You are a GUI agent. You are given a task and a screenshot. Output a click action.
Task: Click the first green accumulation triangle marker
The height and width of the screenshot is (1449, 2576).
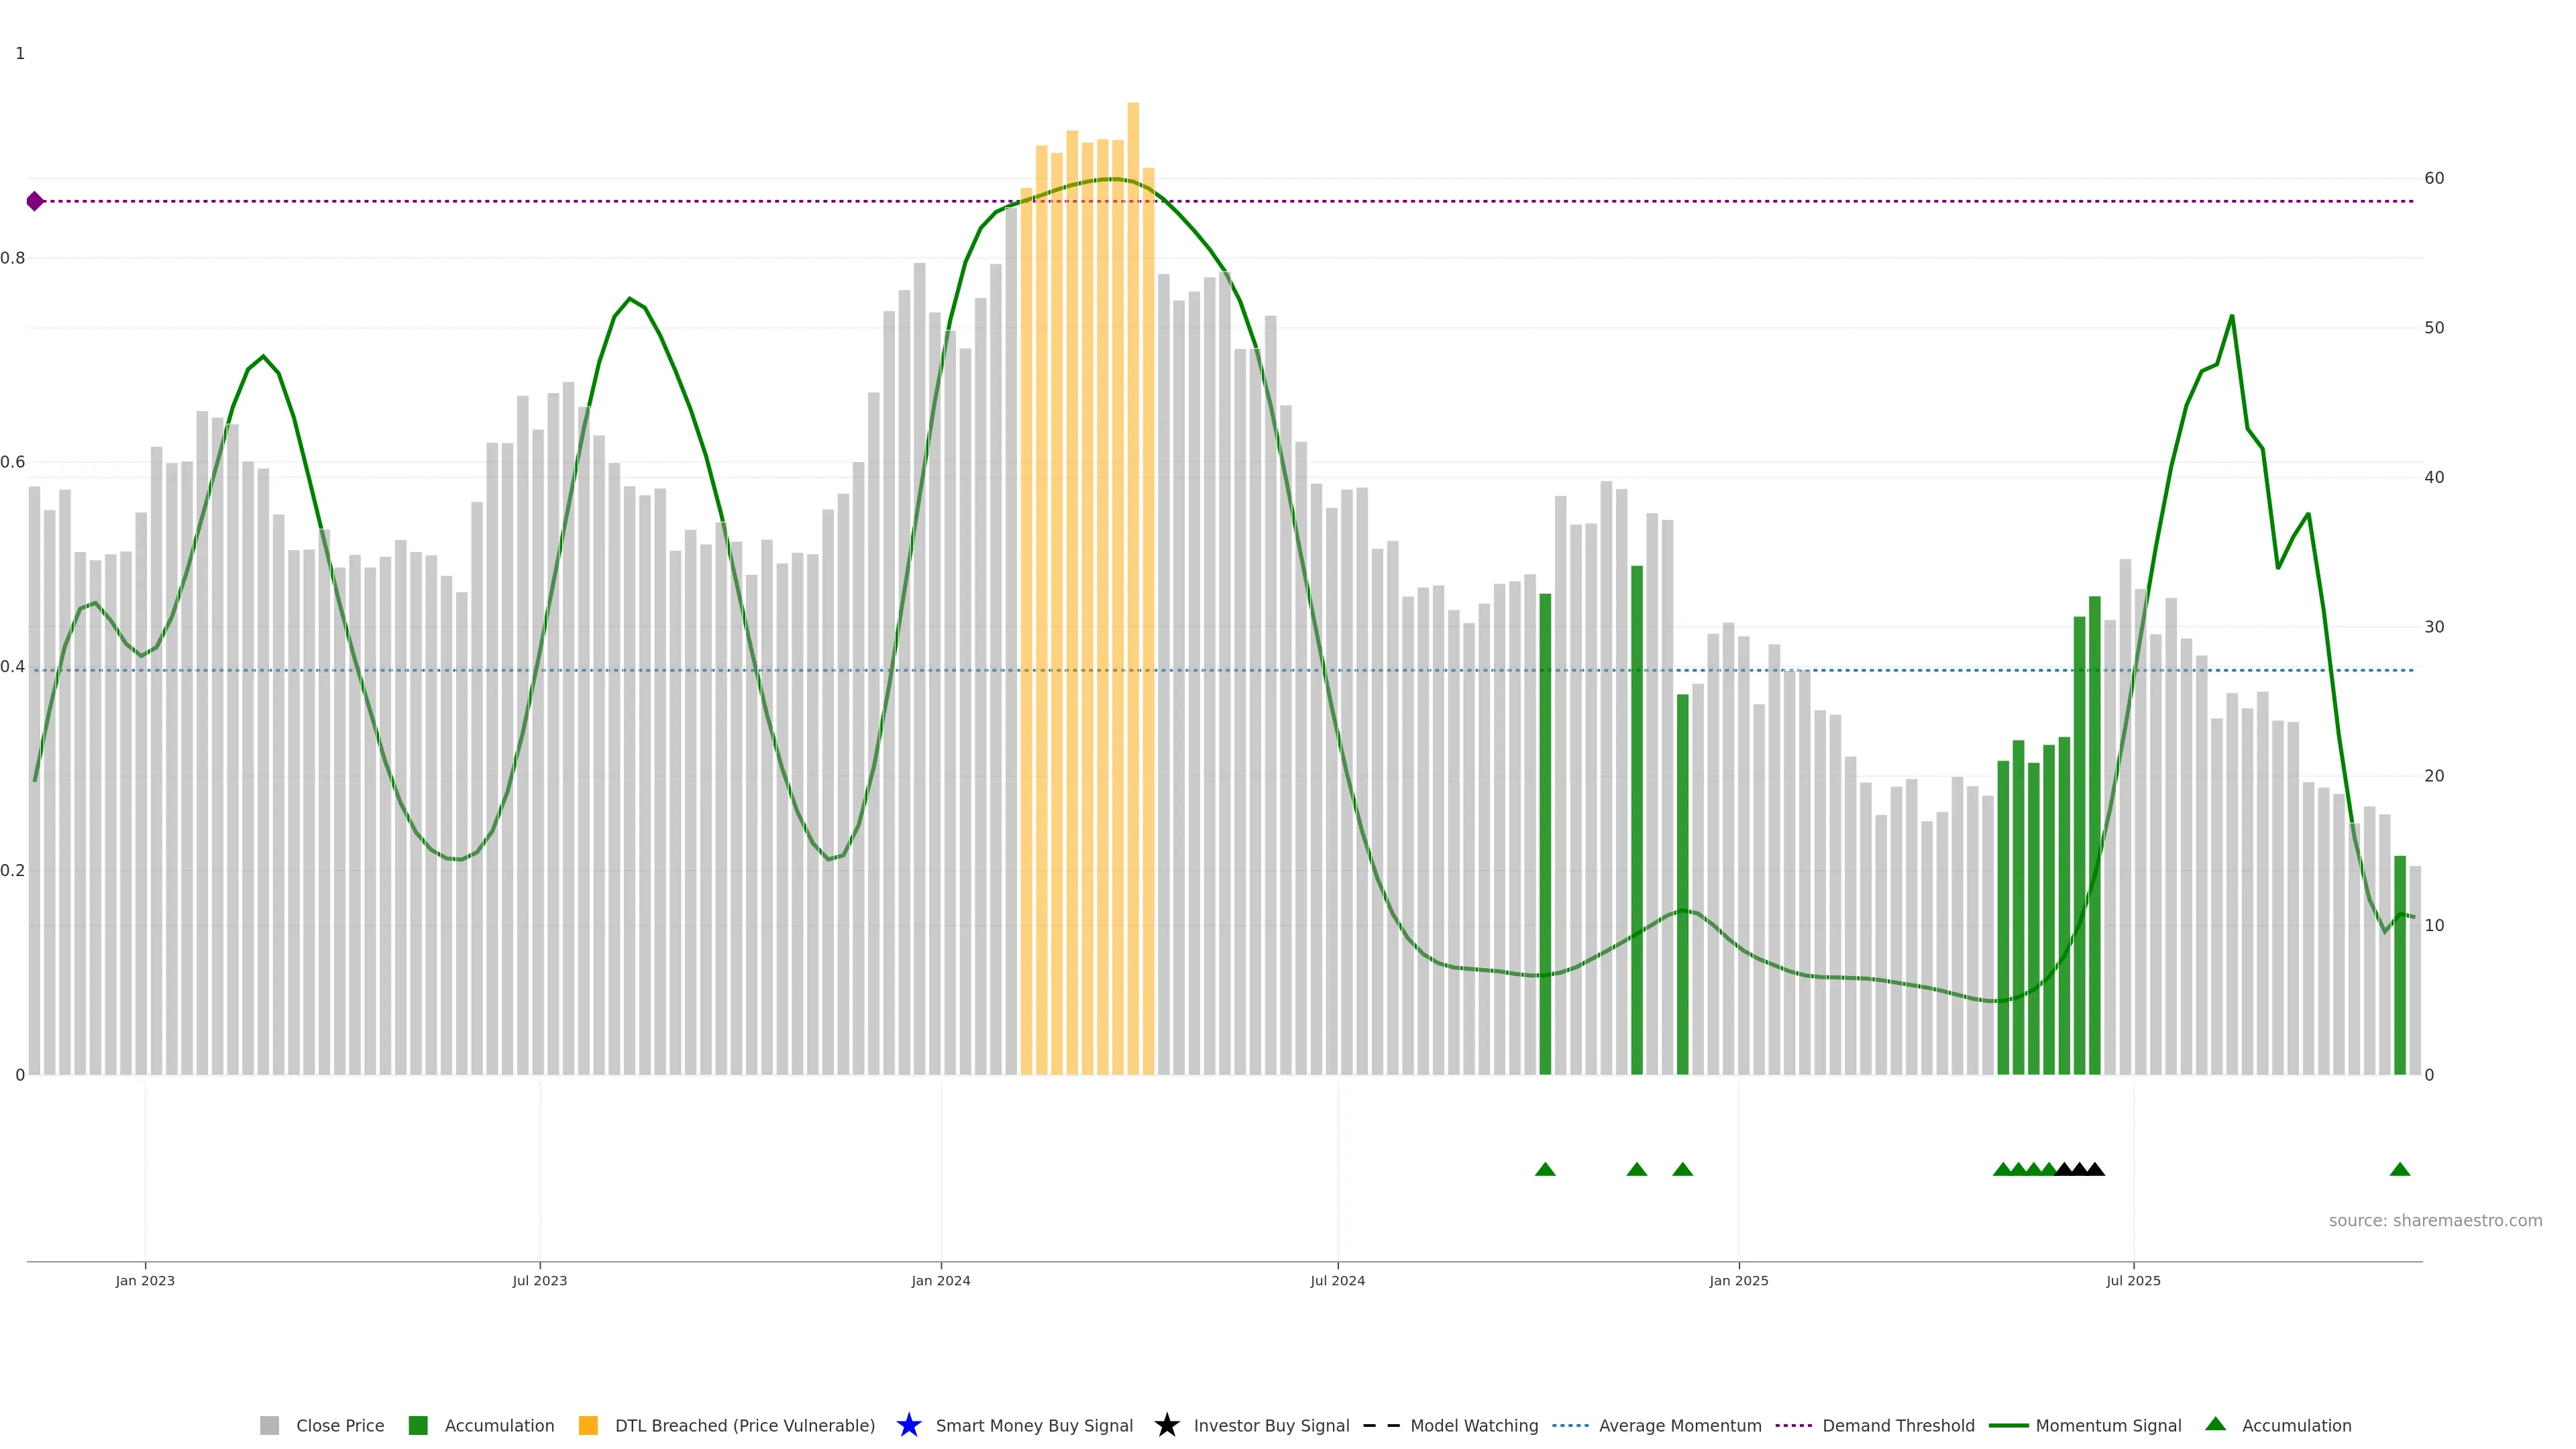click(1545, 1169)
